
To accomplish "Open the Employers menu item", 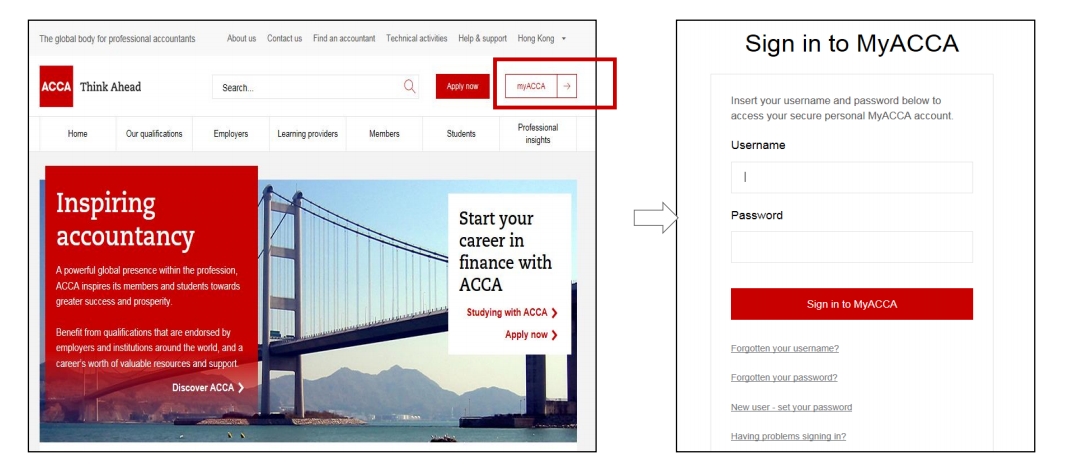I will point(231,134).
